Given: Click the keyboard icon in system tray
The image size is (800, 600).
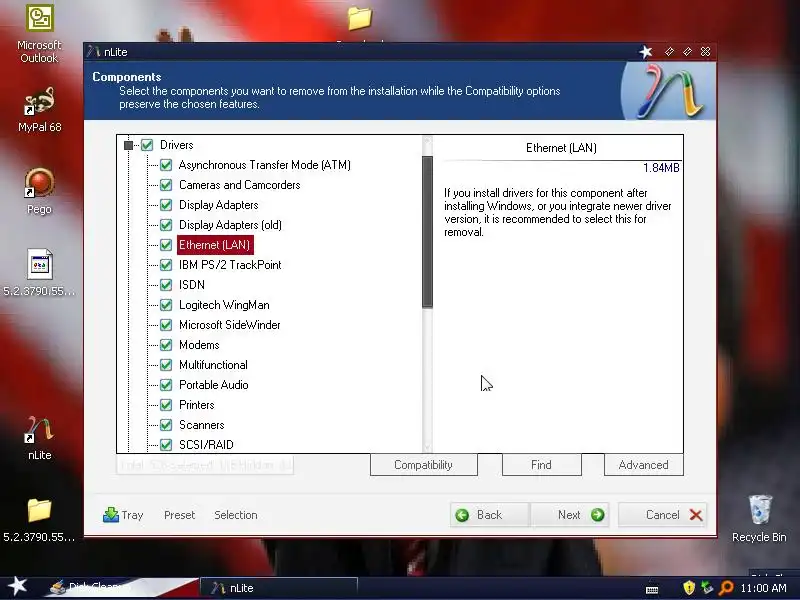Looking at the screenshot, I should pos(652,589).
